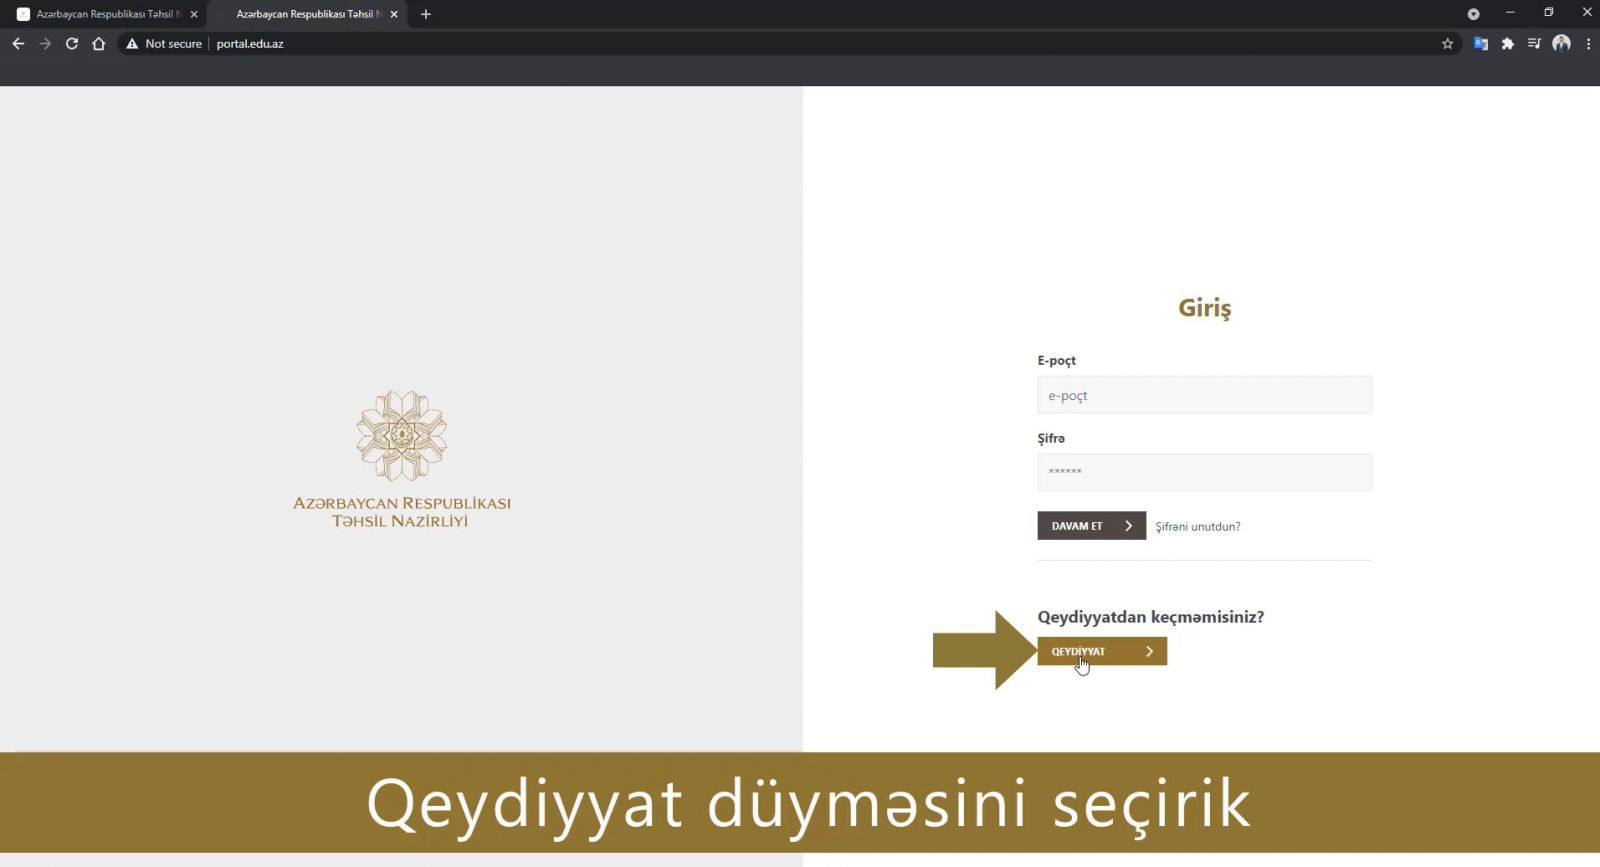Open the Şifrəni unutdun? link
Image resolution: width=1600 pixels, height=867 pixels.
pyautogui.click(x=1197, y=527)
